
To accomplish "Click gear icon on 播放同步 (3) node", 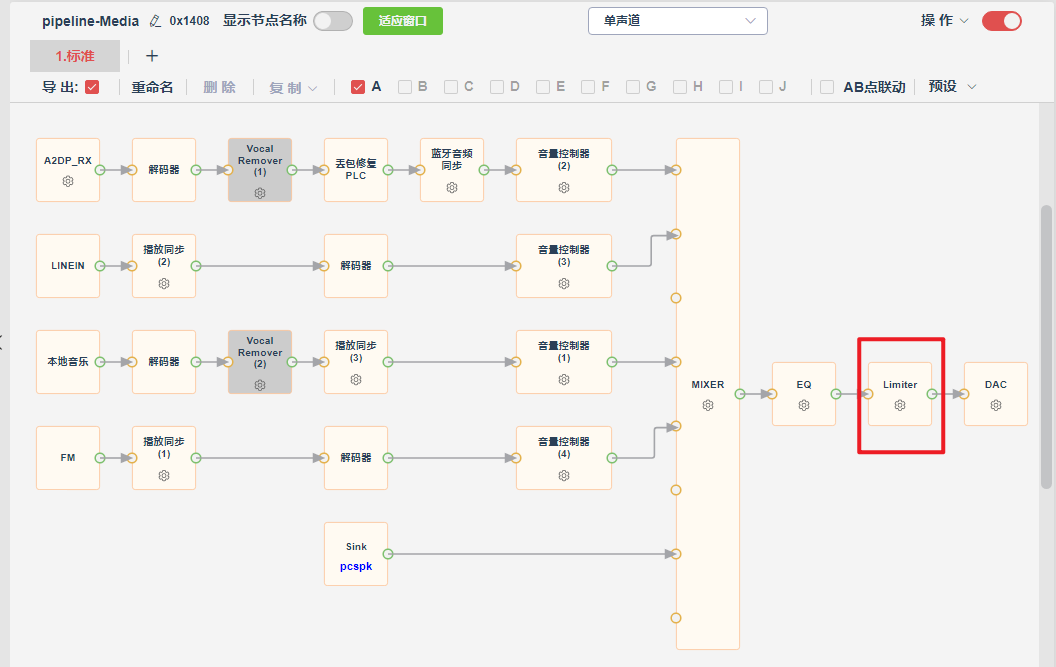I will [x=356, y=379].
